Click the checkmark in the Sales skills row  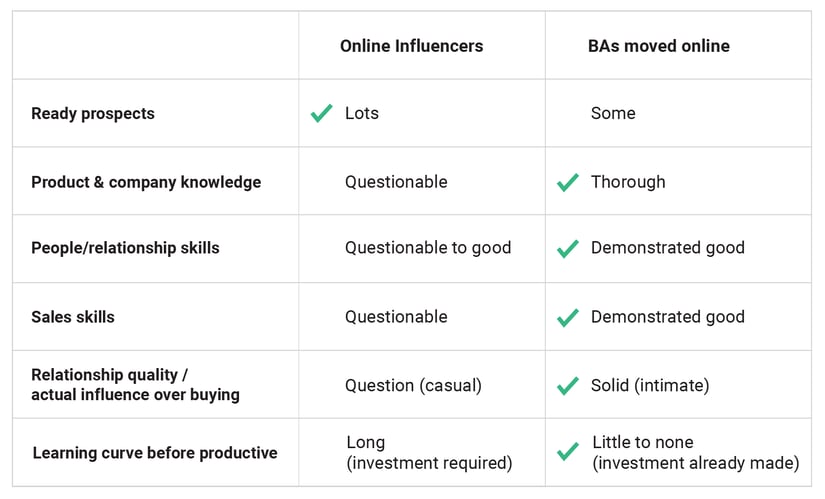coord(568,317)
